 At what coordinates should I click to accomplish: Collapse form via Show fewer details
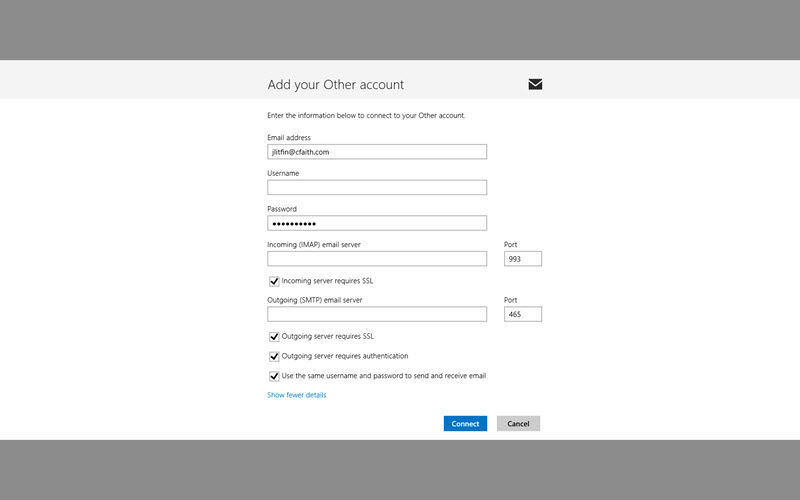(x=296, y=395)
